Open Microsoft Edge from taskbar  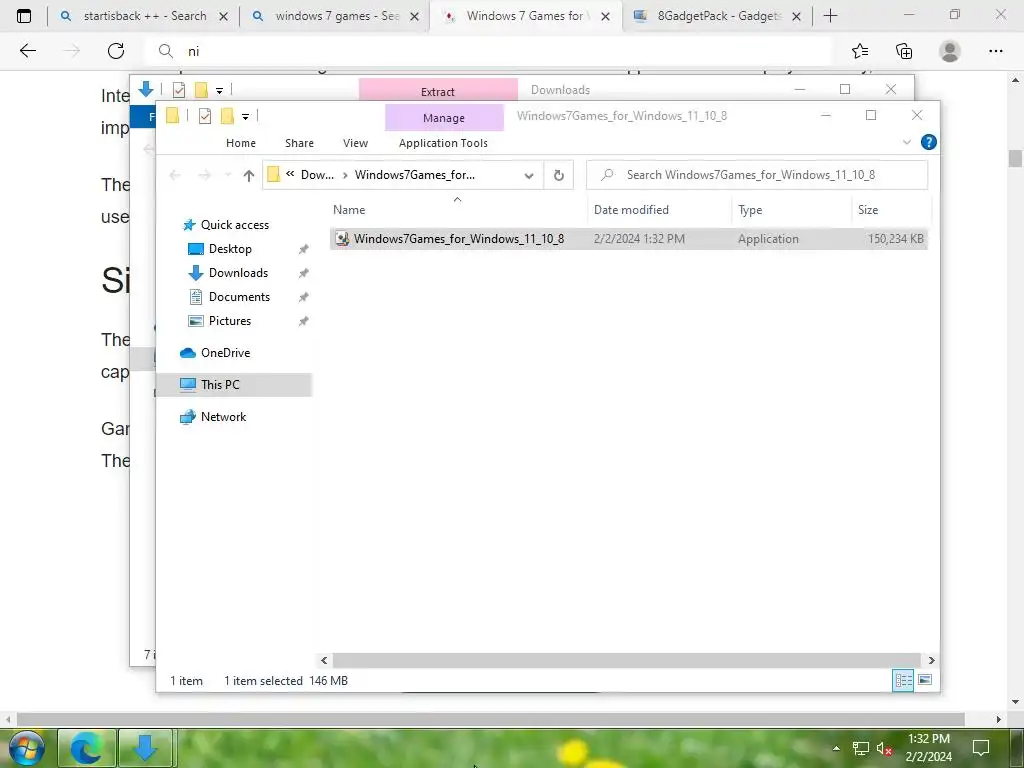pos(86,748)
